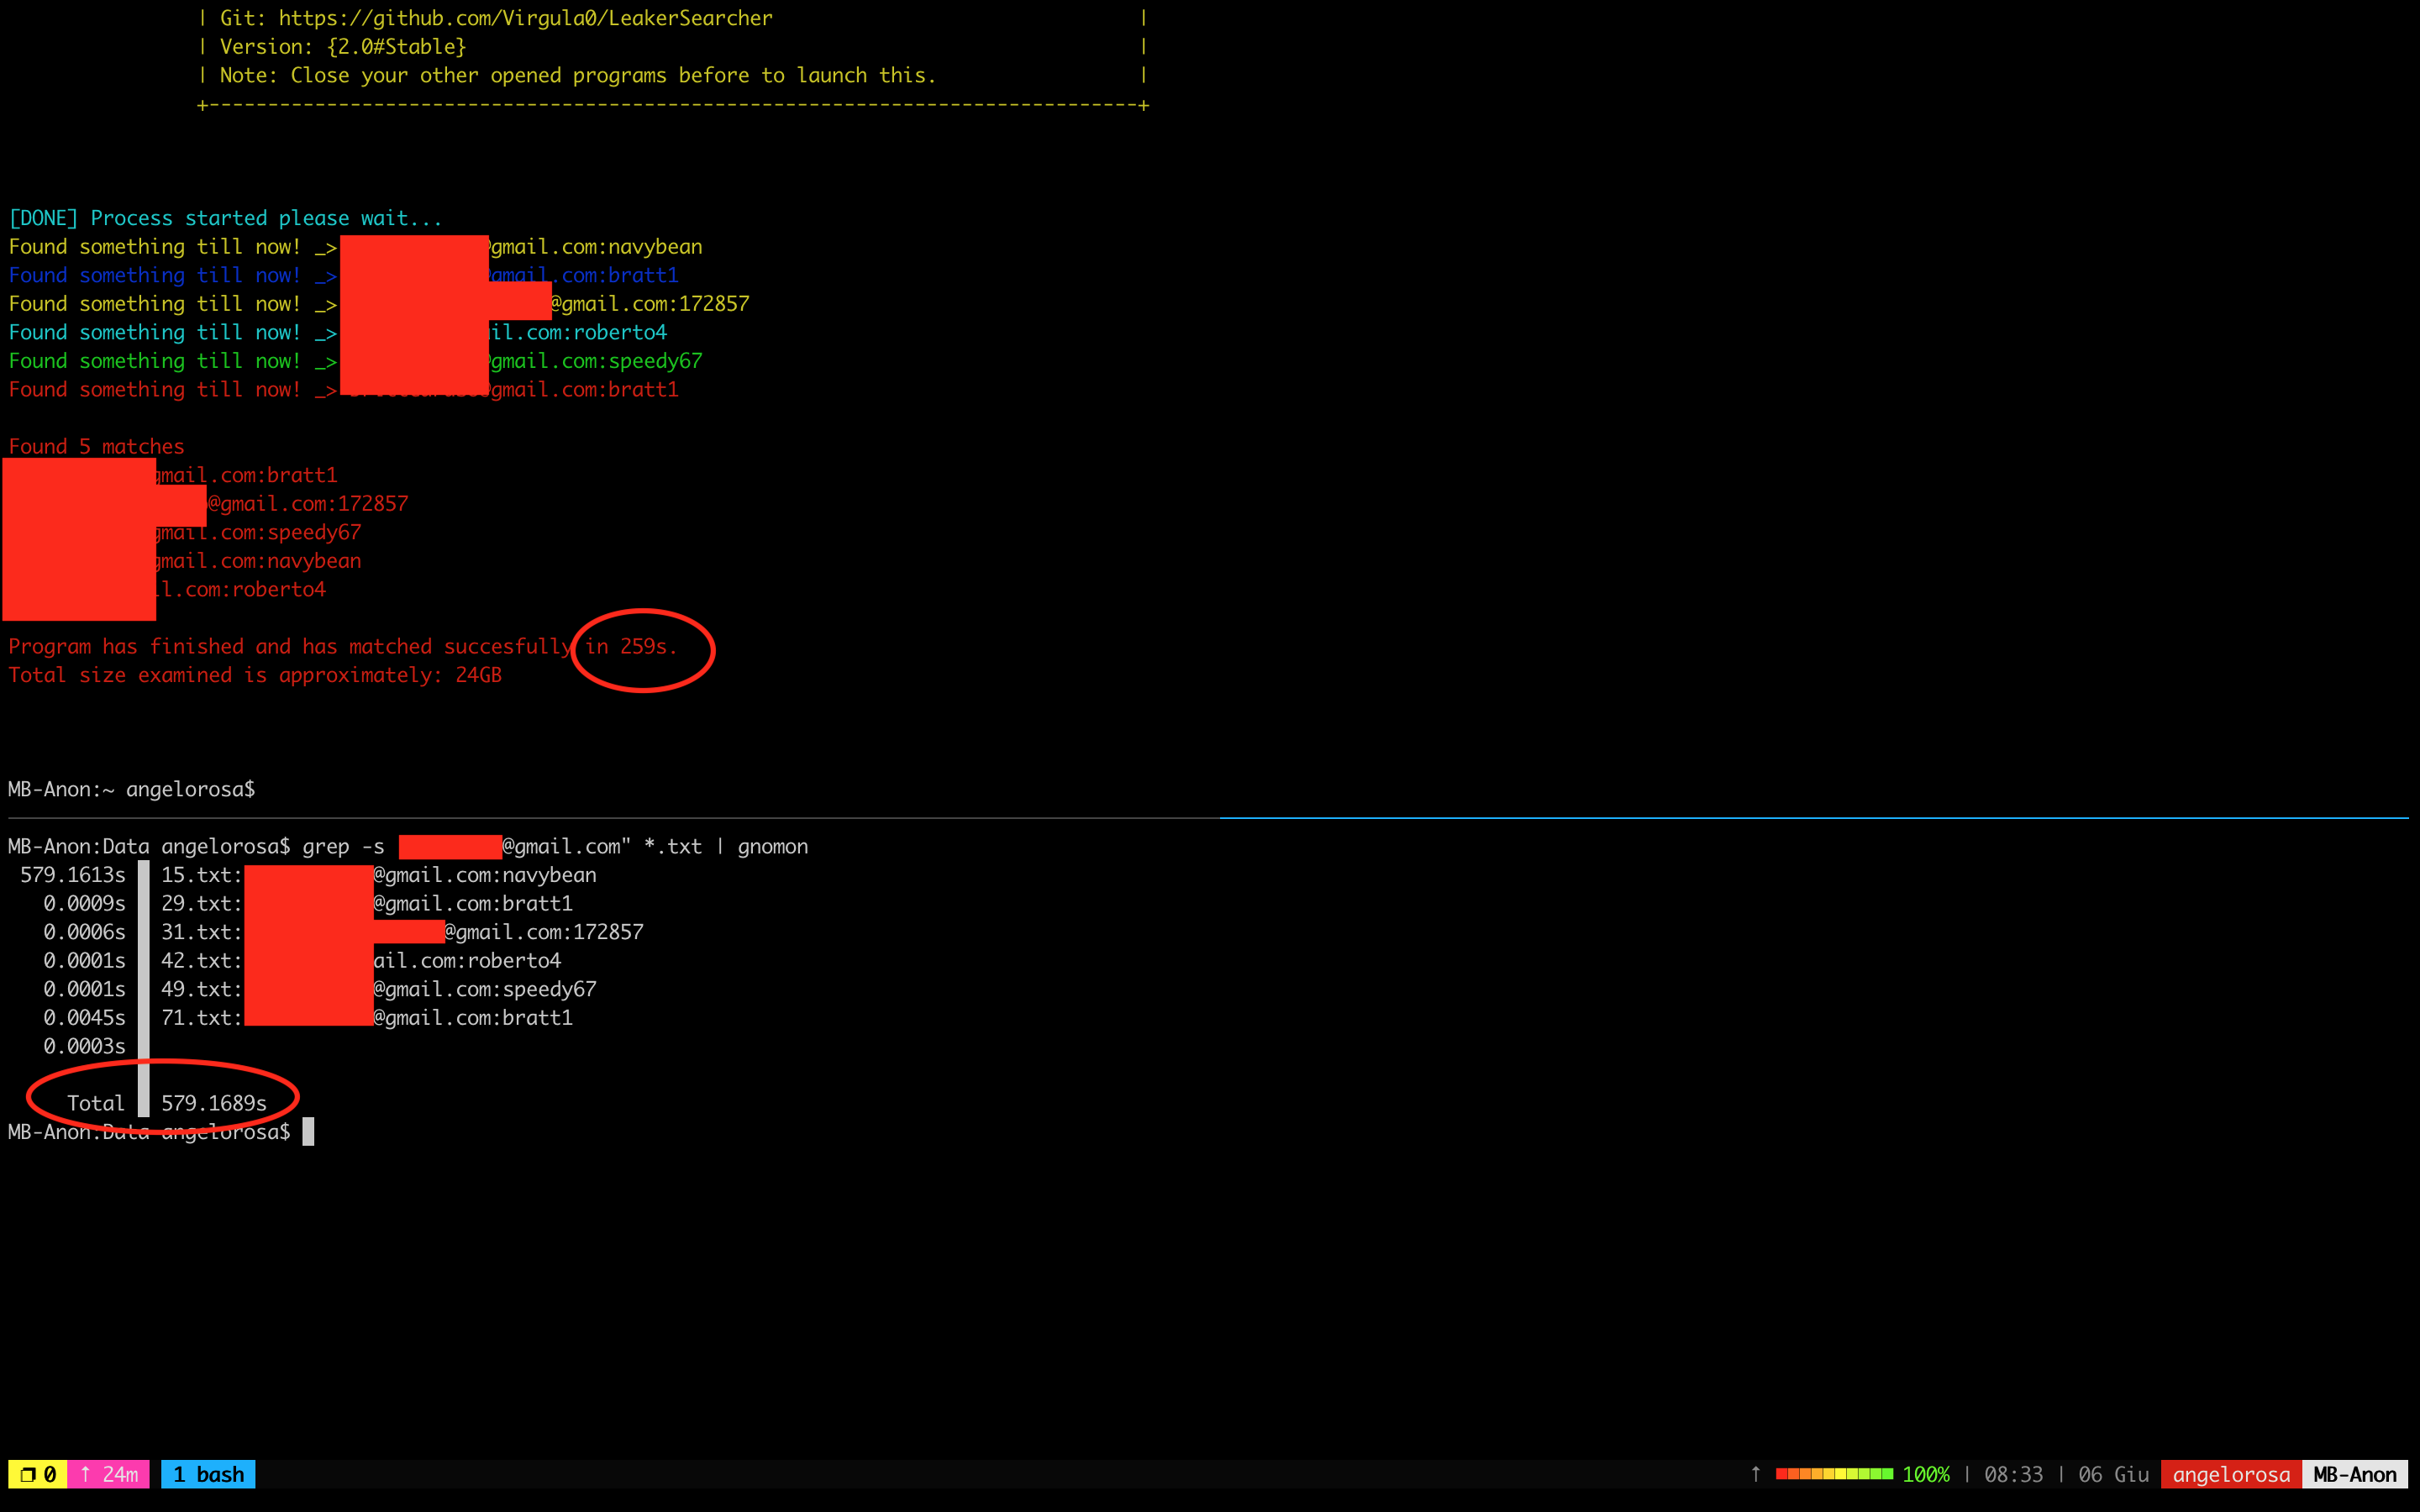Click the 'Total' label in gnomon output
Screen dimensions: 2420x1512
click(x=95, y=1103)
